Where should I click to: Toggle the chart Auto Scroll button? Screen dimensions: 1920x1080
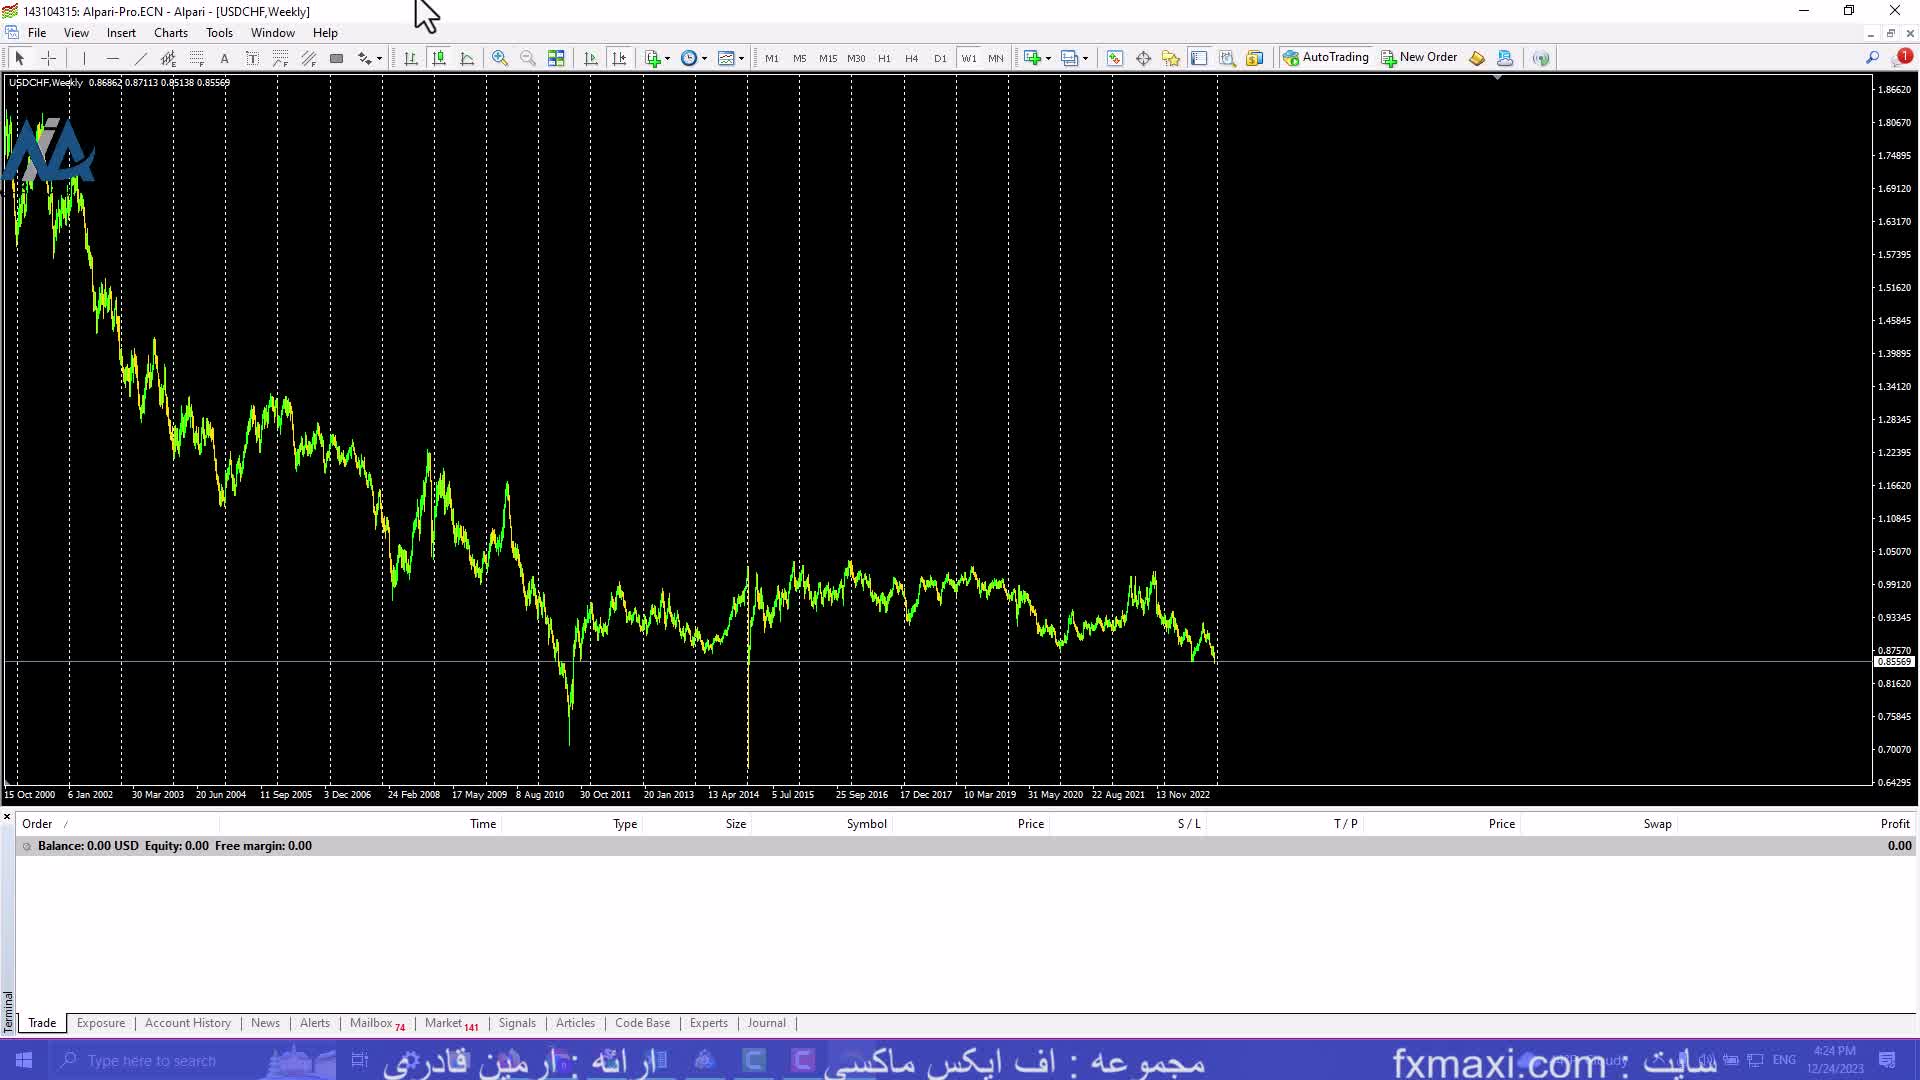[x=590, y=58]
